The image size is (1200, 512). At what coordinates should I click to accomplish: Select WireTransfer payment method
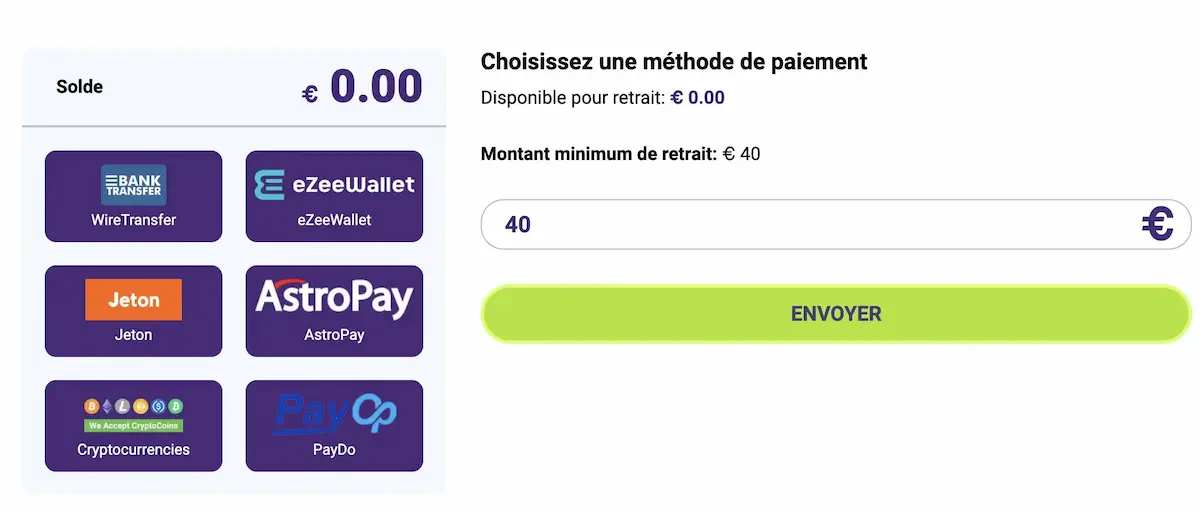(x=133, y=220)
